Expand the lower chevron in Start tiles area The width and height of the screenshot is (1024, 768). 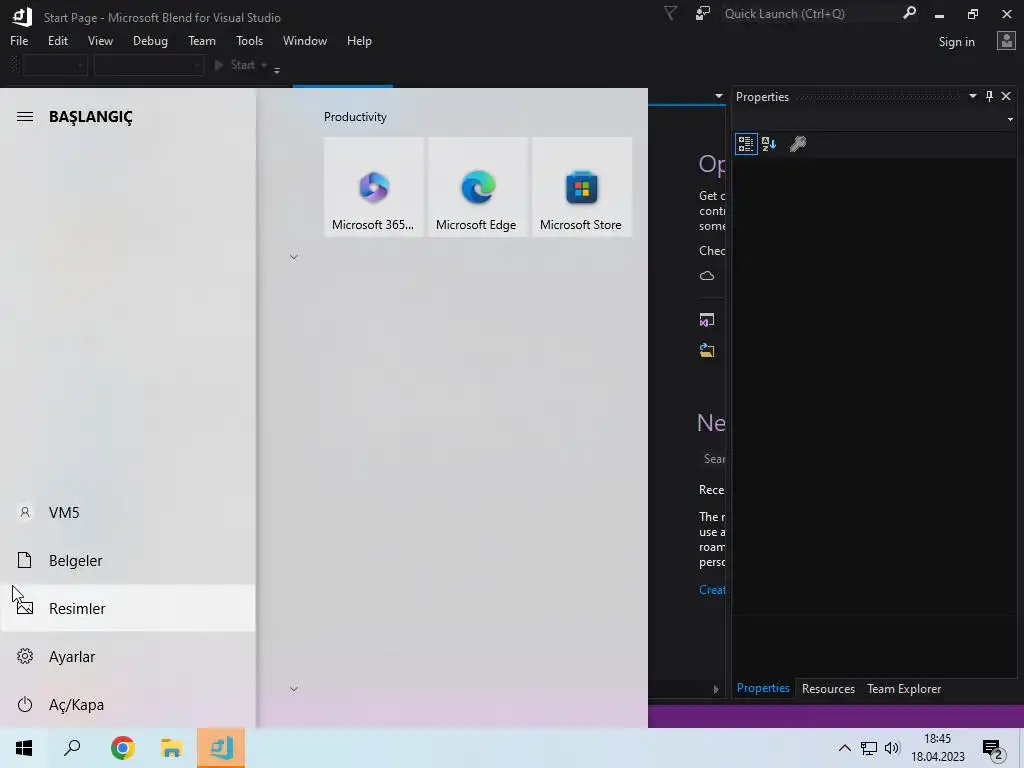[294, 688]
